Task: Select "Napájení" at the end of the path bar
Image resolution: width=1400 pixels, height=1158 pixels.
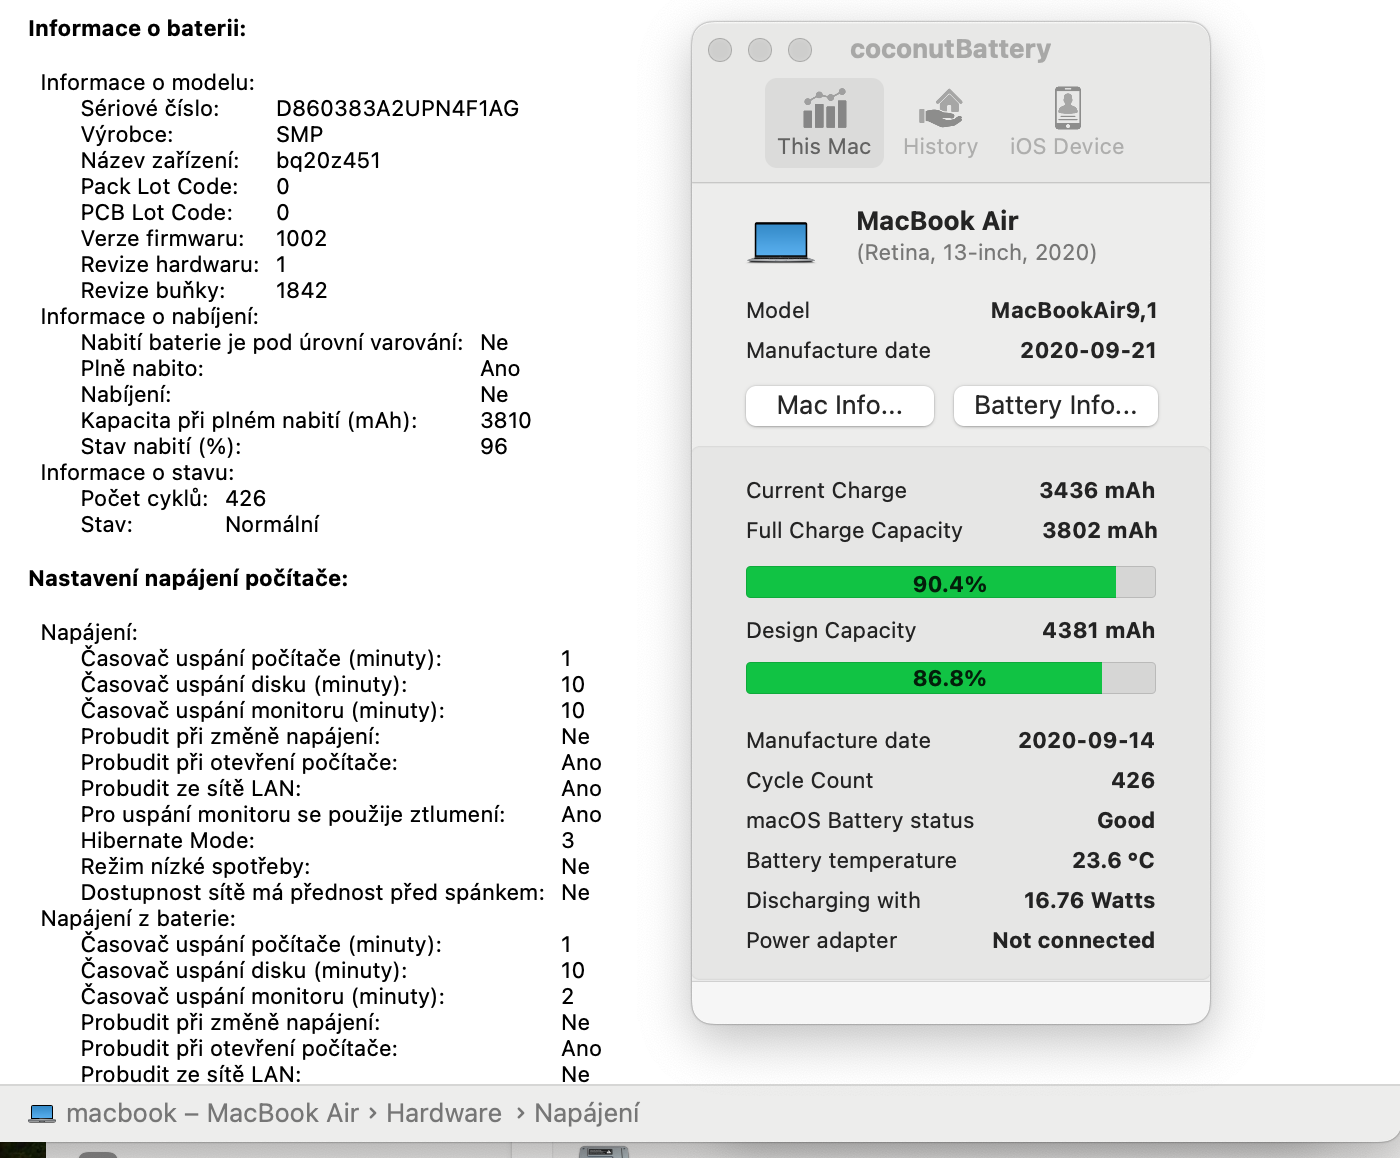Action: 587,1113
